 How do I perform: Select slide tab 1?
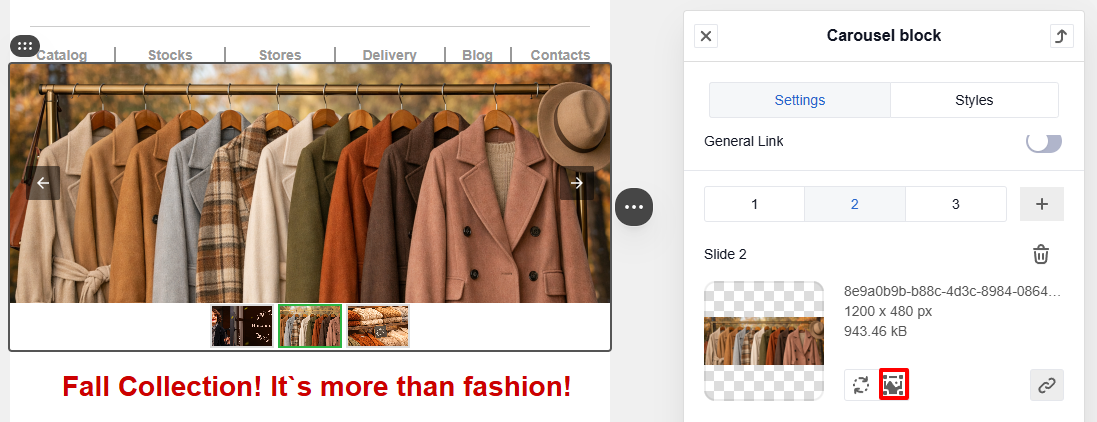coord(754,204)
